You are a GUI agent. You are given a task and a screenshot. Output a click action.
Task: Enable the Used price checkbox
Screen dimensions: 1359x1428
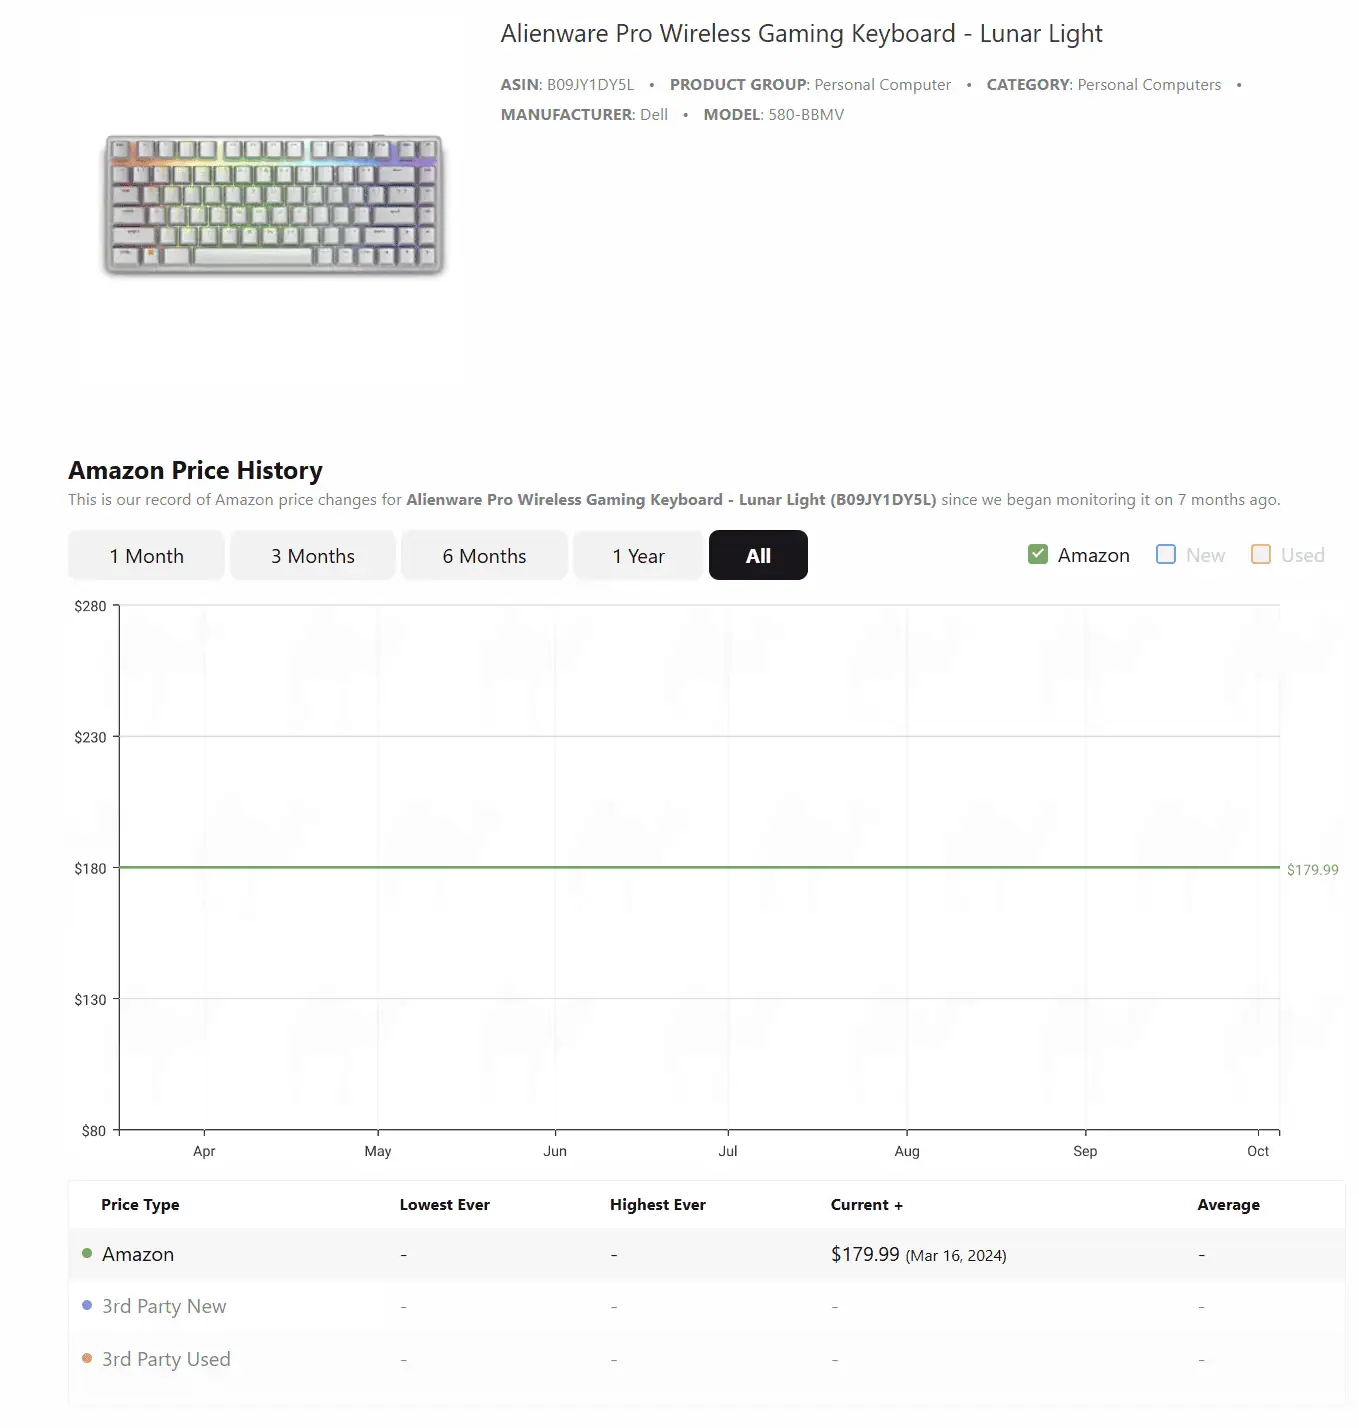(x=1261, y=555)
